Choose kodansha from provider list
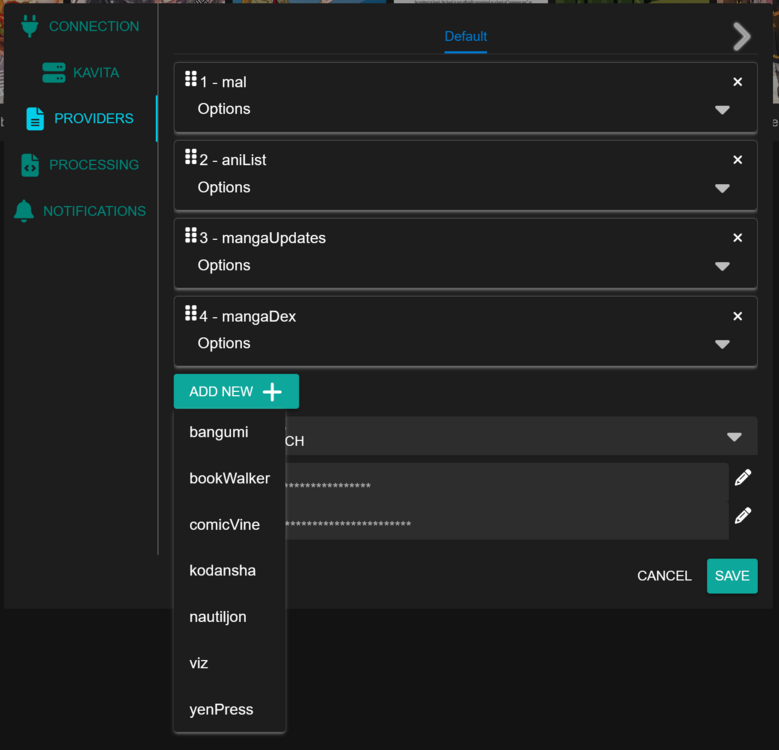Image resolution: width=779 pixels, height=750 pixels. (x=230, y=571)
